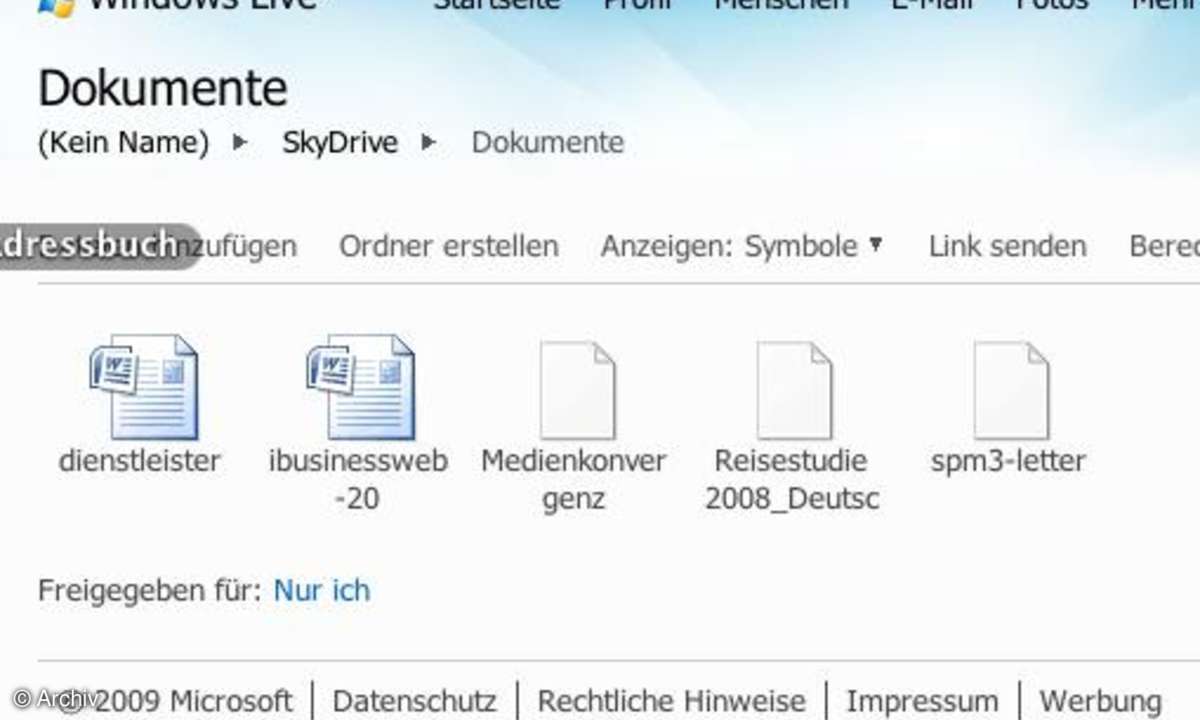The height and width of the screenshot is (720, 1200).
Task: Open the Nur ich sharing link
Action: click(321, 590)
